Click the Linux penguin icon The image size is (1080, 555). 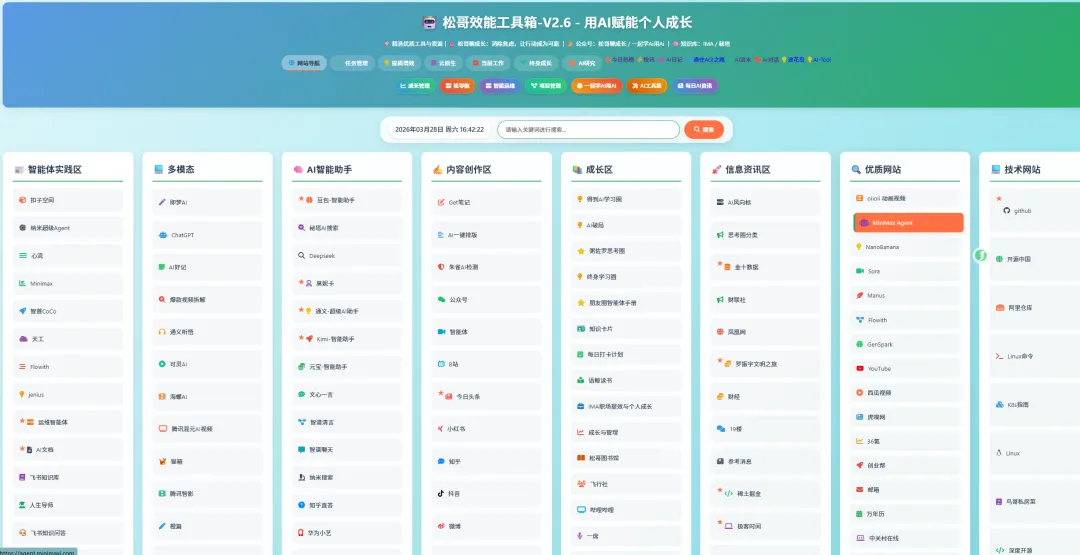point(999,453)
